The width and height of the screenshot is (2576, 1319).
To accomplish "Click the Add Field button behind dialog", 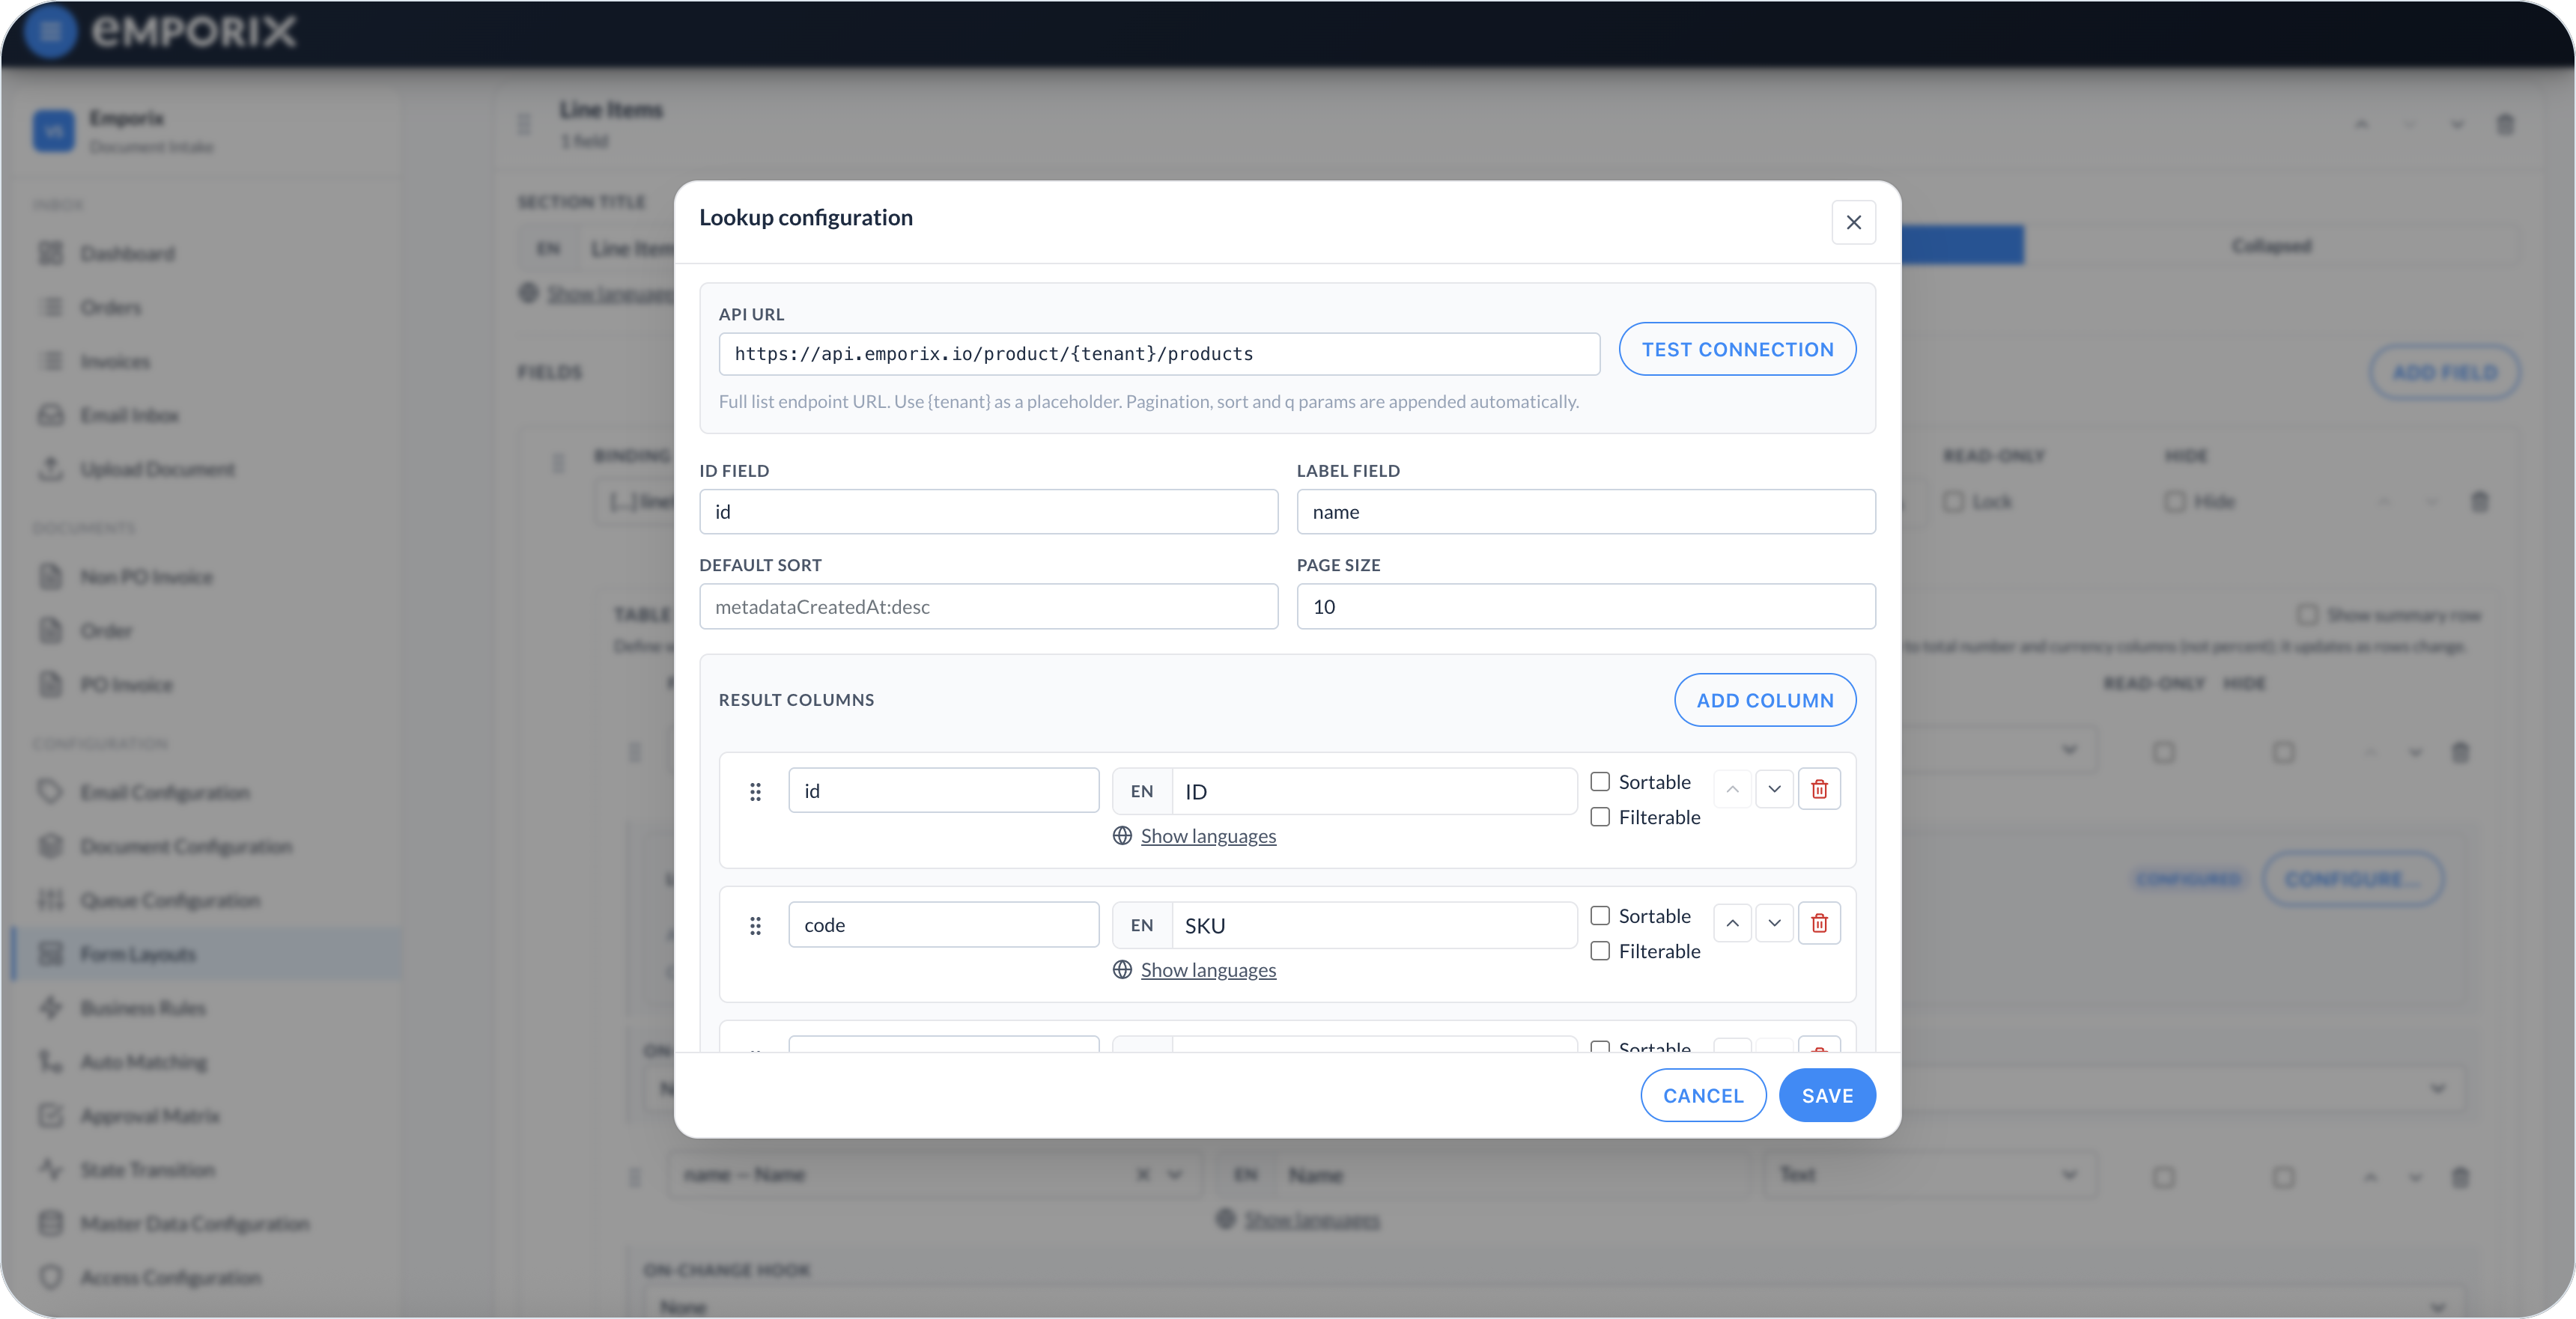I will click(2444, 373).
